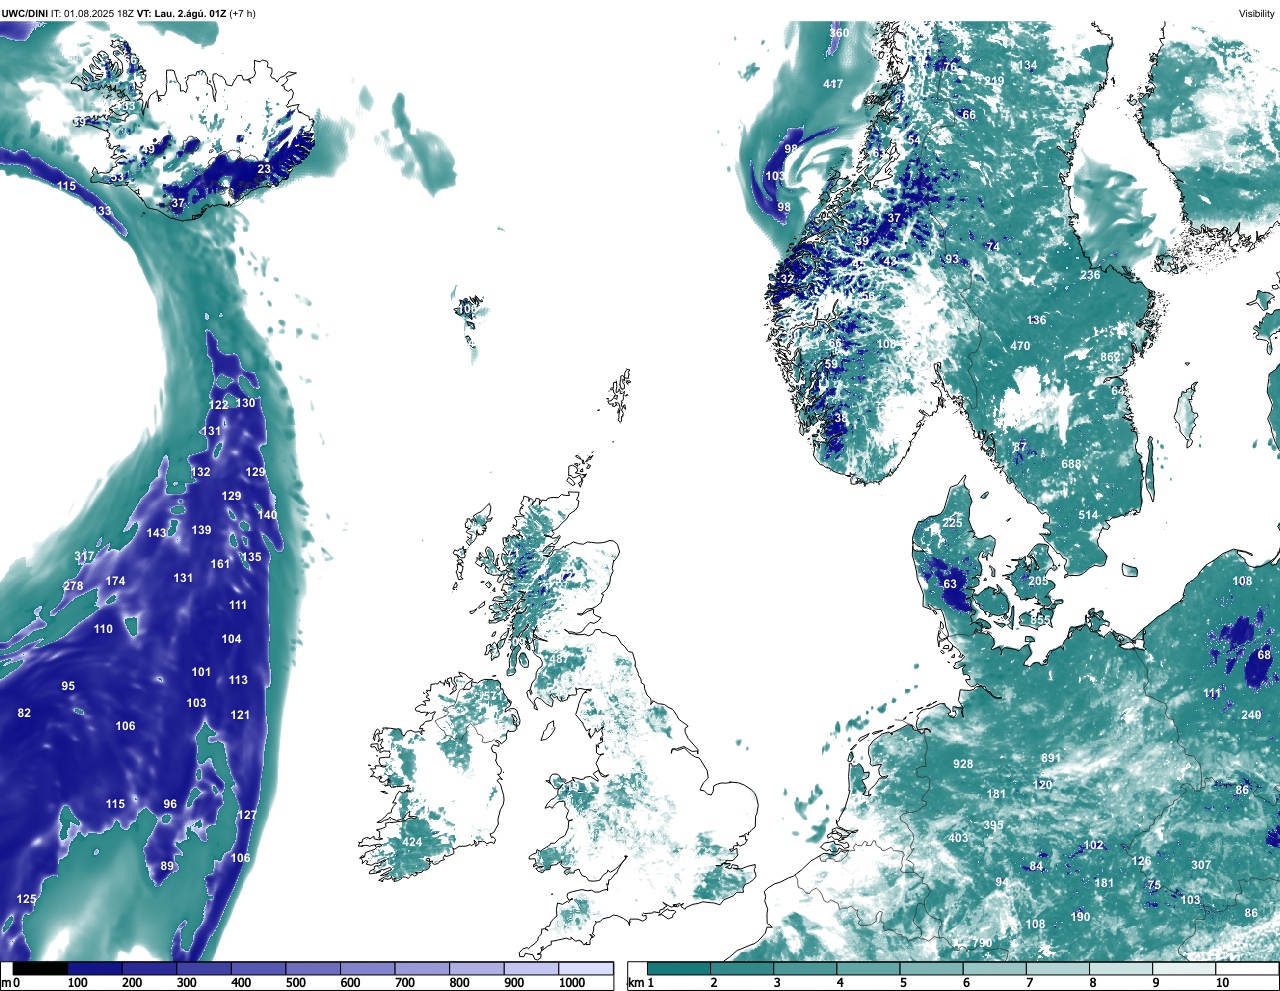Click the value '140' in the Atlantic fog
Viewport: 1280px width, 991px height.
[x=267, y=515]
